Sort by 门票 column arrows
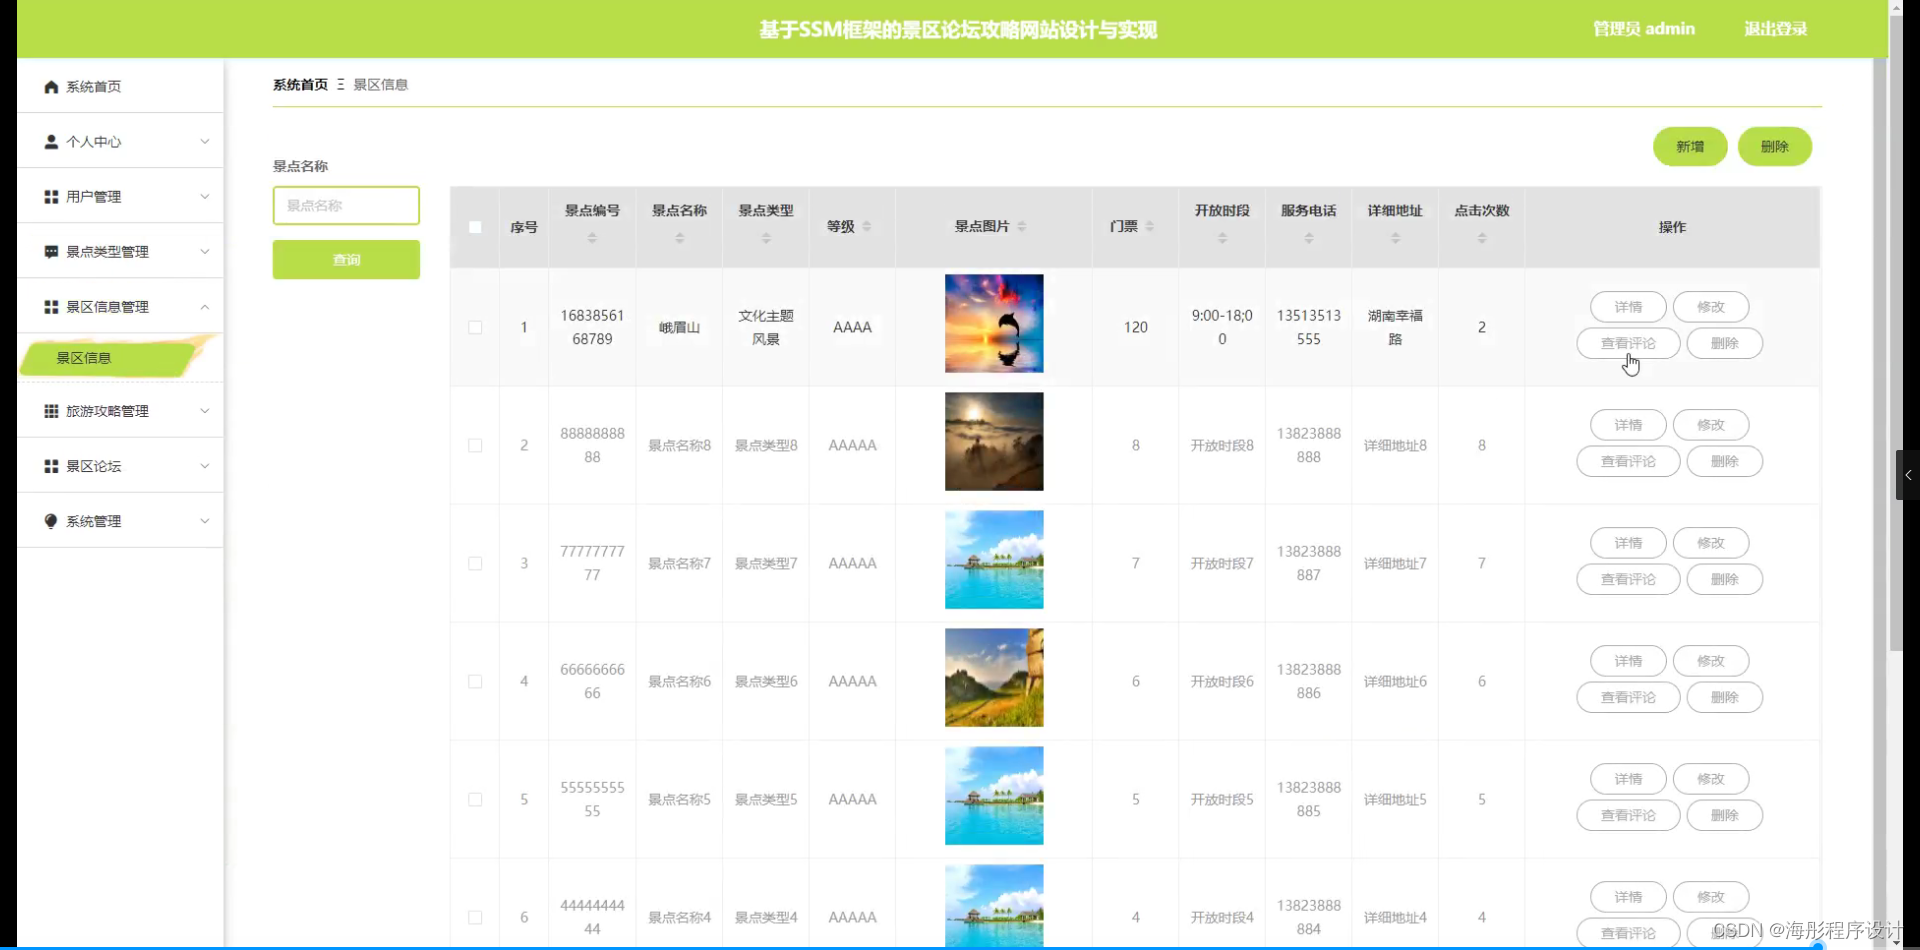The image size is (1920, 950). [1150, 227]
